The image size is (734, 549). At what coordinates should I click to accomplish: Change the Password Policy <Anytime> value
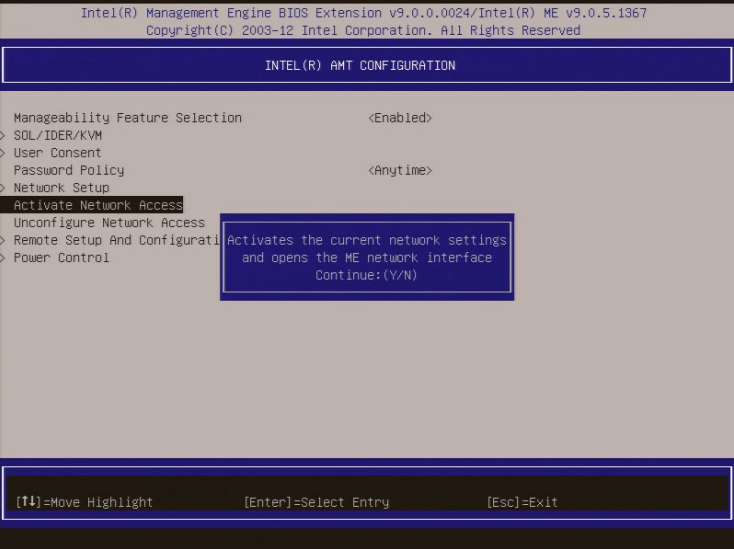click(x=400, y=171)
